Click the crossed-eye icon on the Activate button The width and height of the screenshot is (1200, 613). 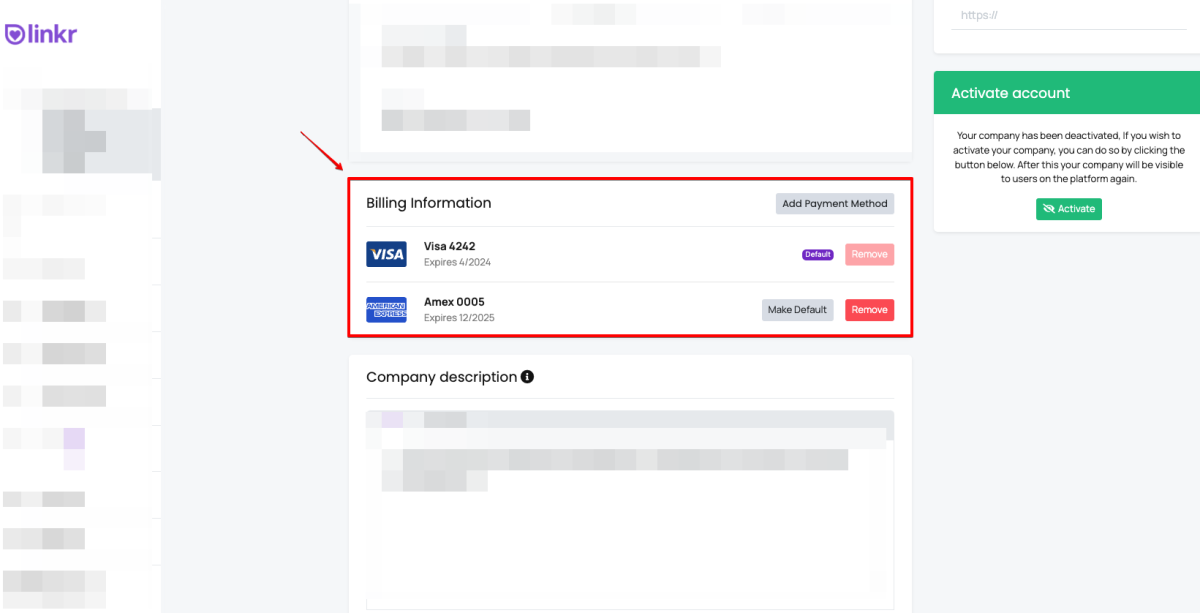tap(1049, 209)
